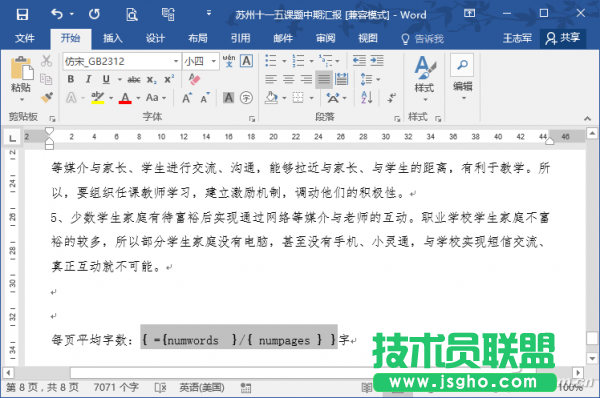This screenshot has height=398, width=600.
Task: Open the bullets list dropdown
Action: 284,61
